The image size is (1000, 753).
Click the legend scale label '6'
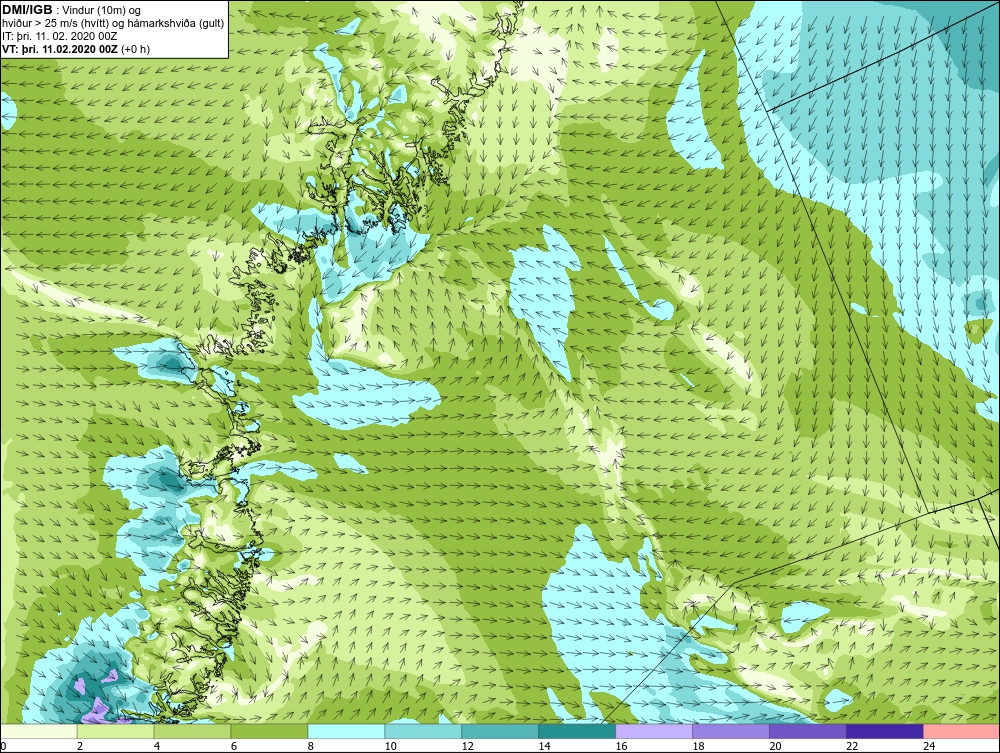coord(233,746)
